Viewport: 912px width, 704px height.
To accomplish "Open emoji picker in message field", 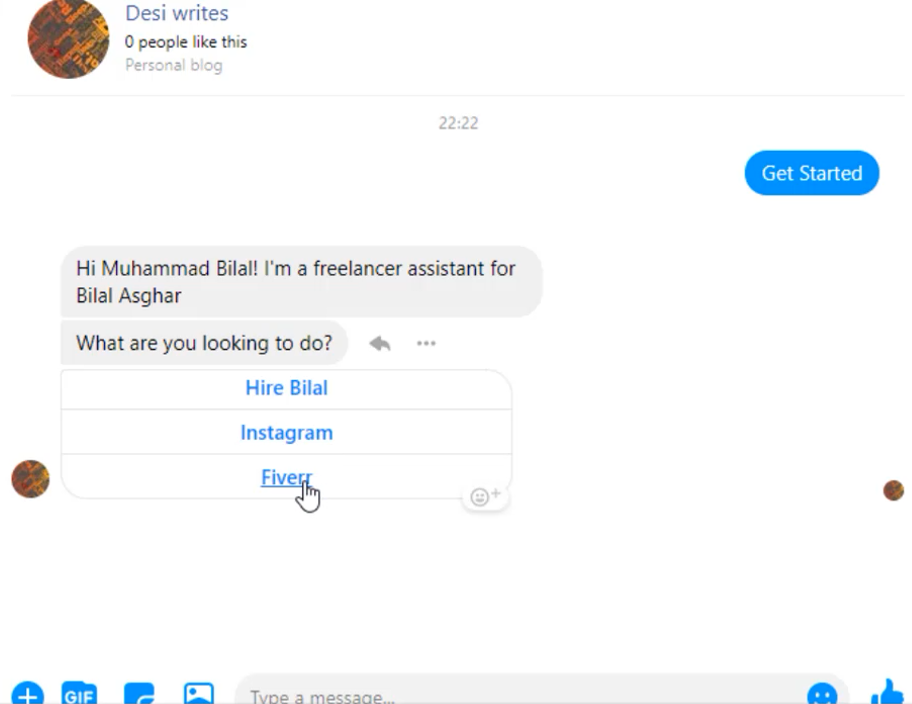I will click(822, 694).
